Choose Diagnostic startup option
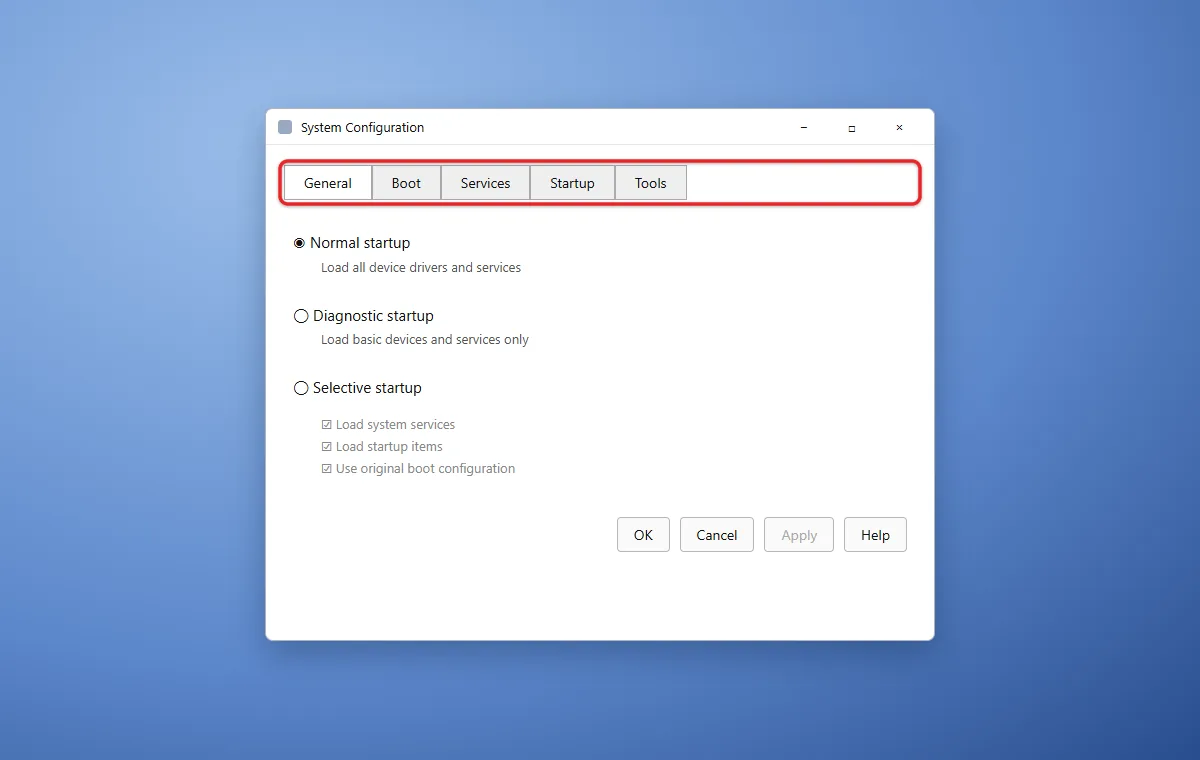This screenshot has width=1200, height=760. 301,316
